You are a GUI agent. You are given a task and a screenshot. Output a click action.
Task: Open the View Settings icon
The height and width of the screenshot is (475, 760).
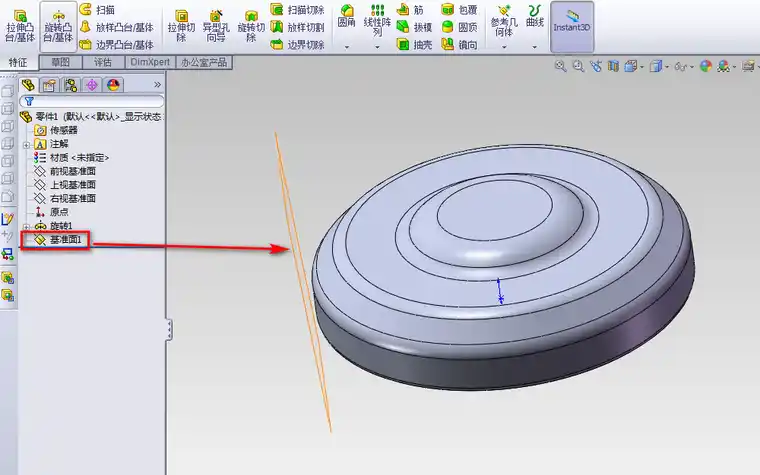pyautogui.click(x=748, y=66)
